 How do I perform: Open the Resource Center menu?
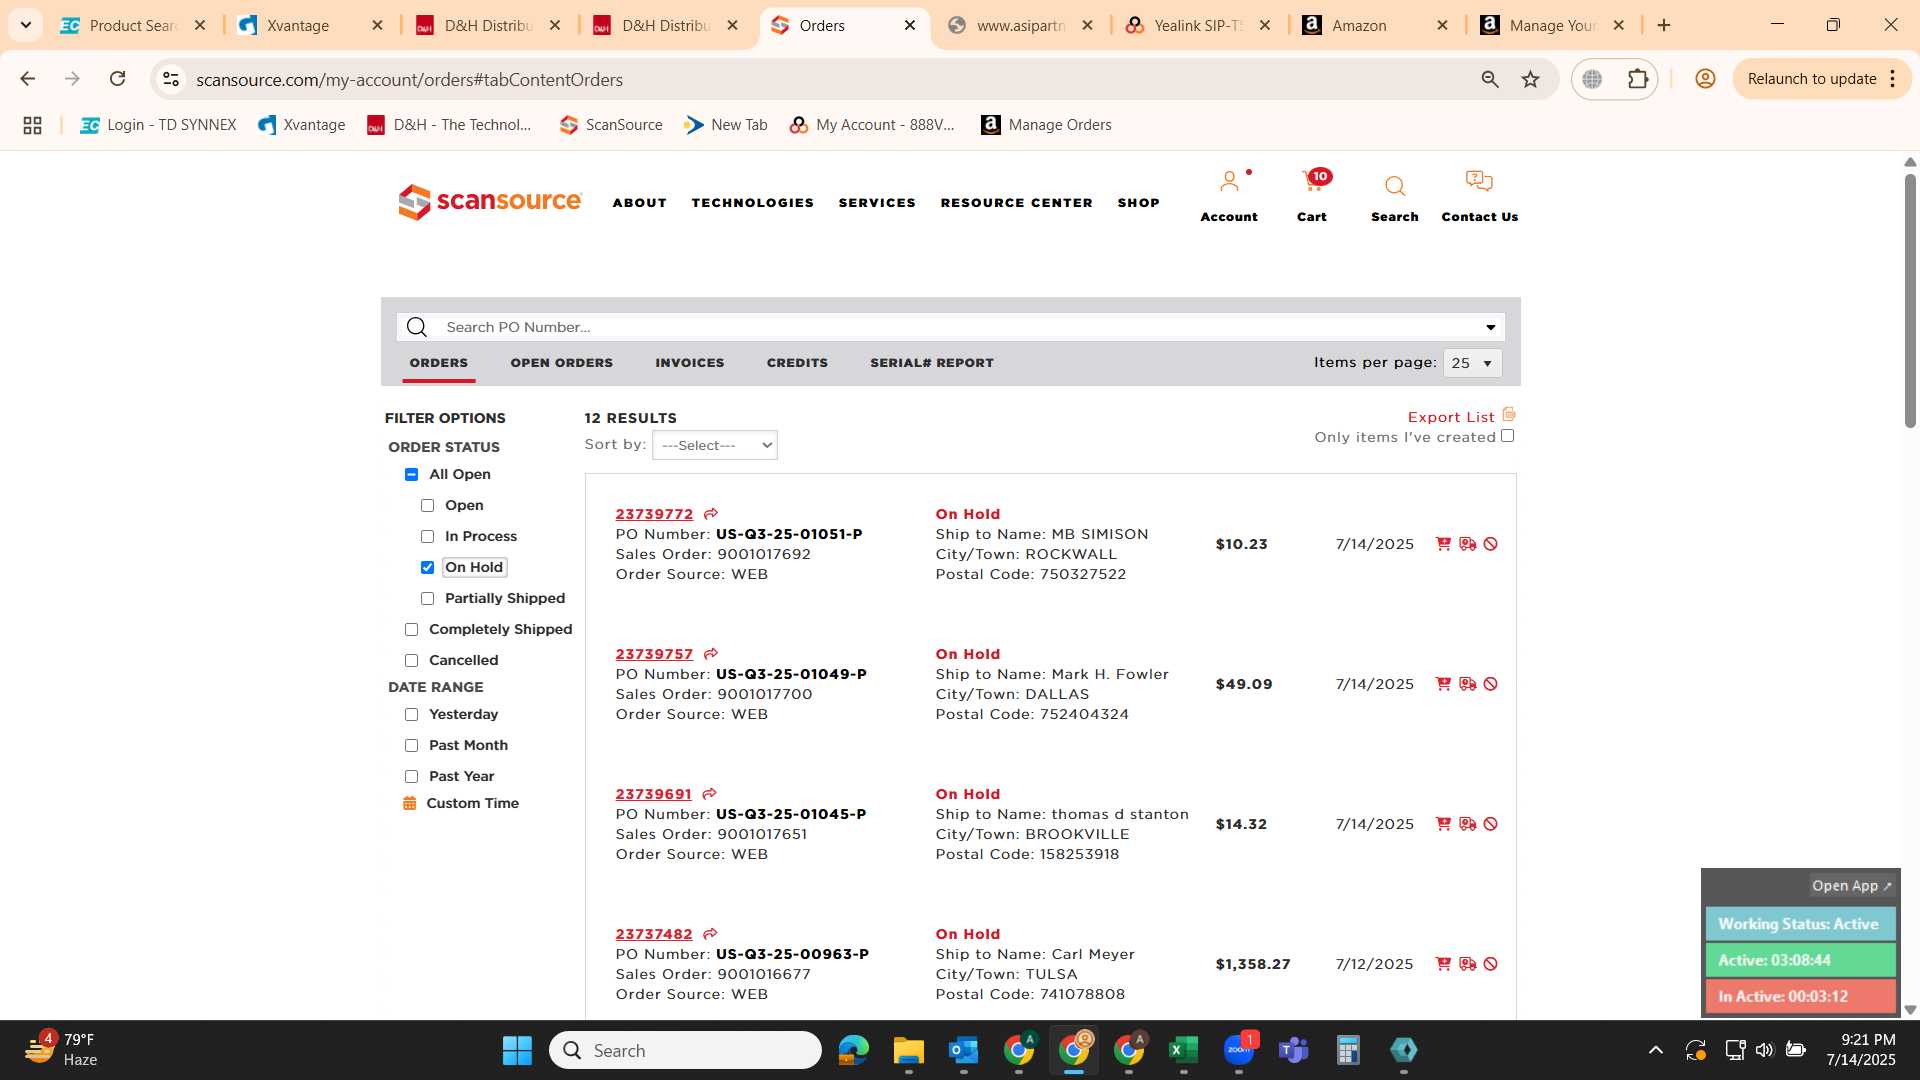click(x=1017, y=203)
